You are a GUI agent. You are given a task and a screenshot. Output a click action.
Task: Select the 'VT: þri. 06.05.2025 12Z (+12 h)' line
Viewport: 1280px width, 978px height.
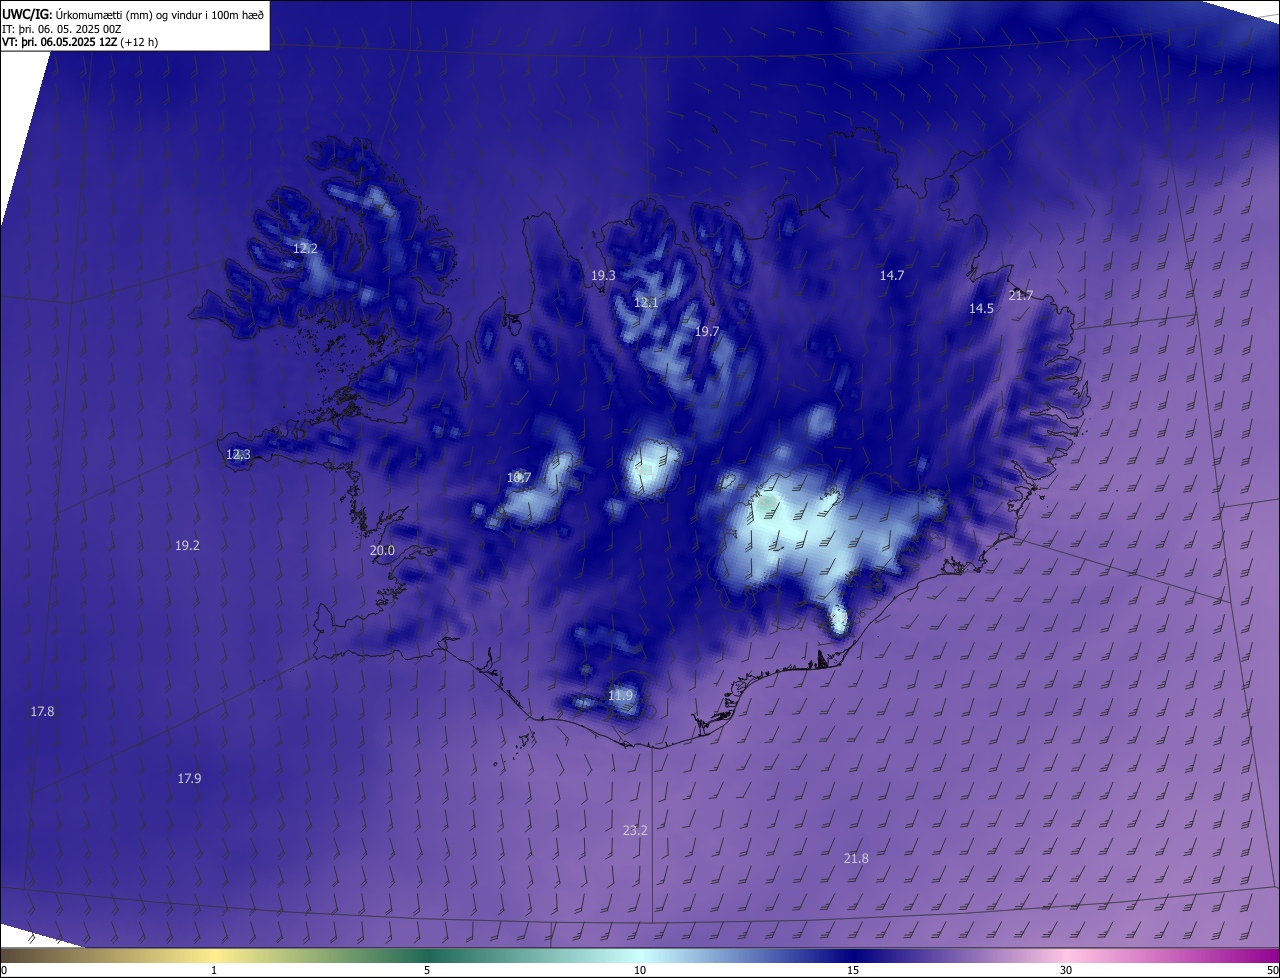pyautogui.click(x=80, y=42)
